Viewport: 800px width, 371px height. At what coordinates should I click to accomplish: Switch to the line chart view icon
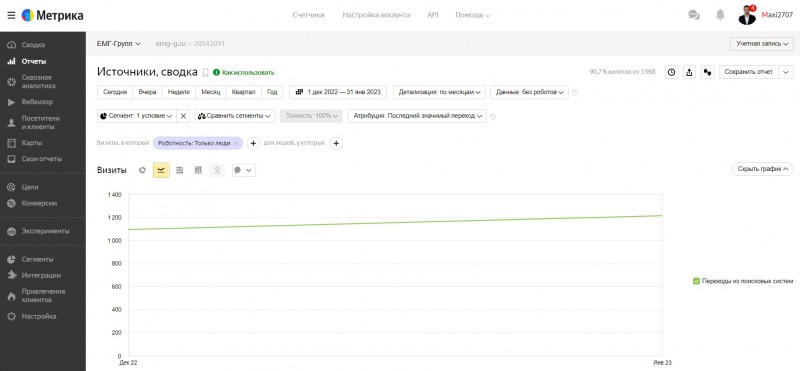161,170
